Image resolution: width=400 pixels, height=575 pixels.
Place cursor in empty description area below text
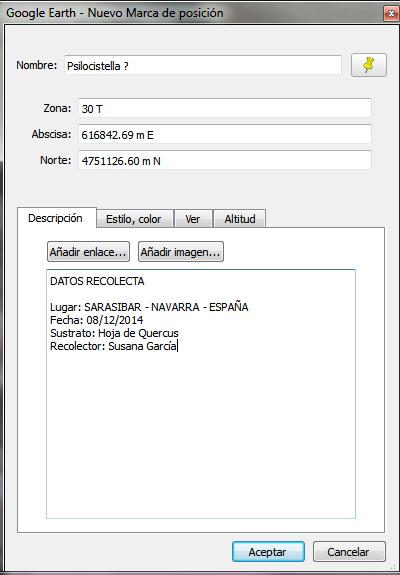tap(201, 433)
